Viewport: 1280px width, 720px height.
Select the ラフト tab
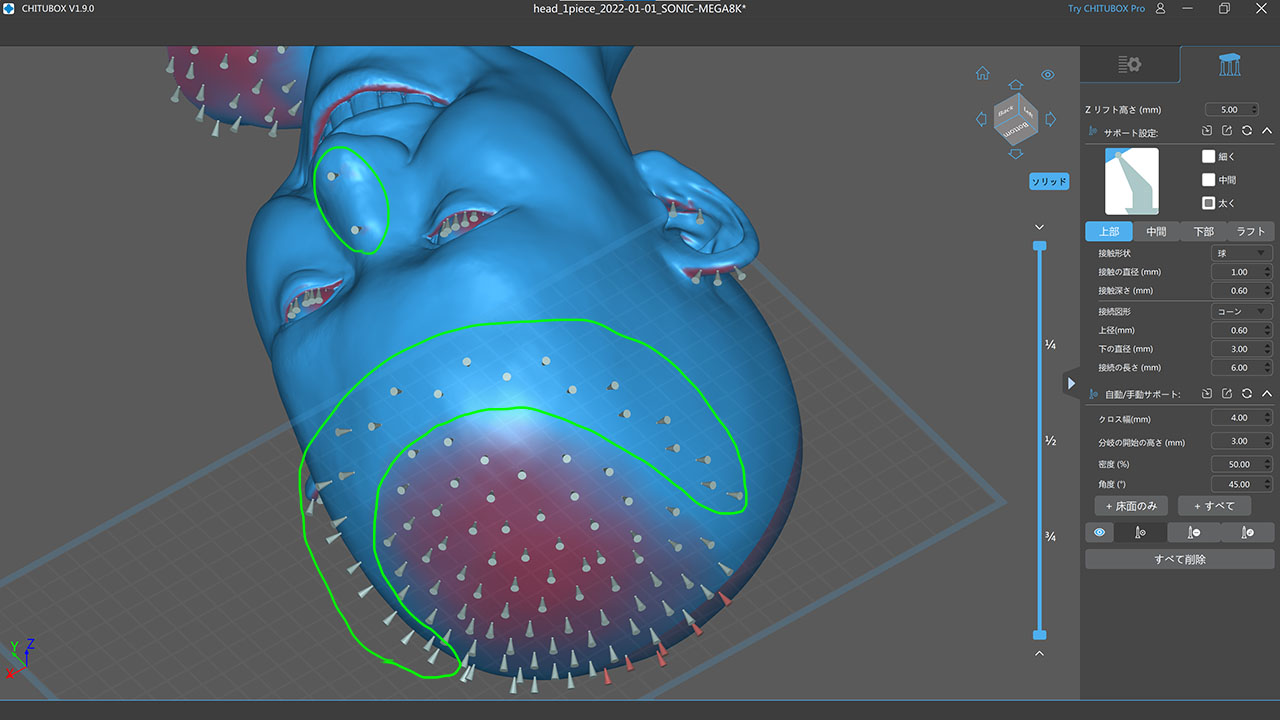[x=1251, y=231]
